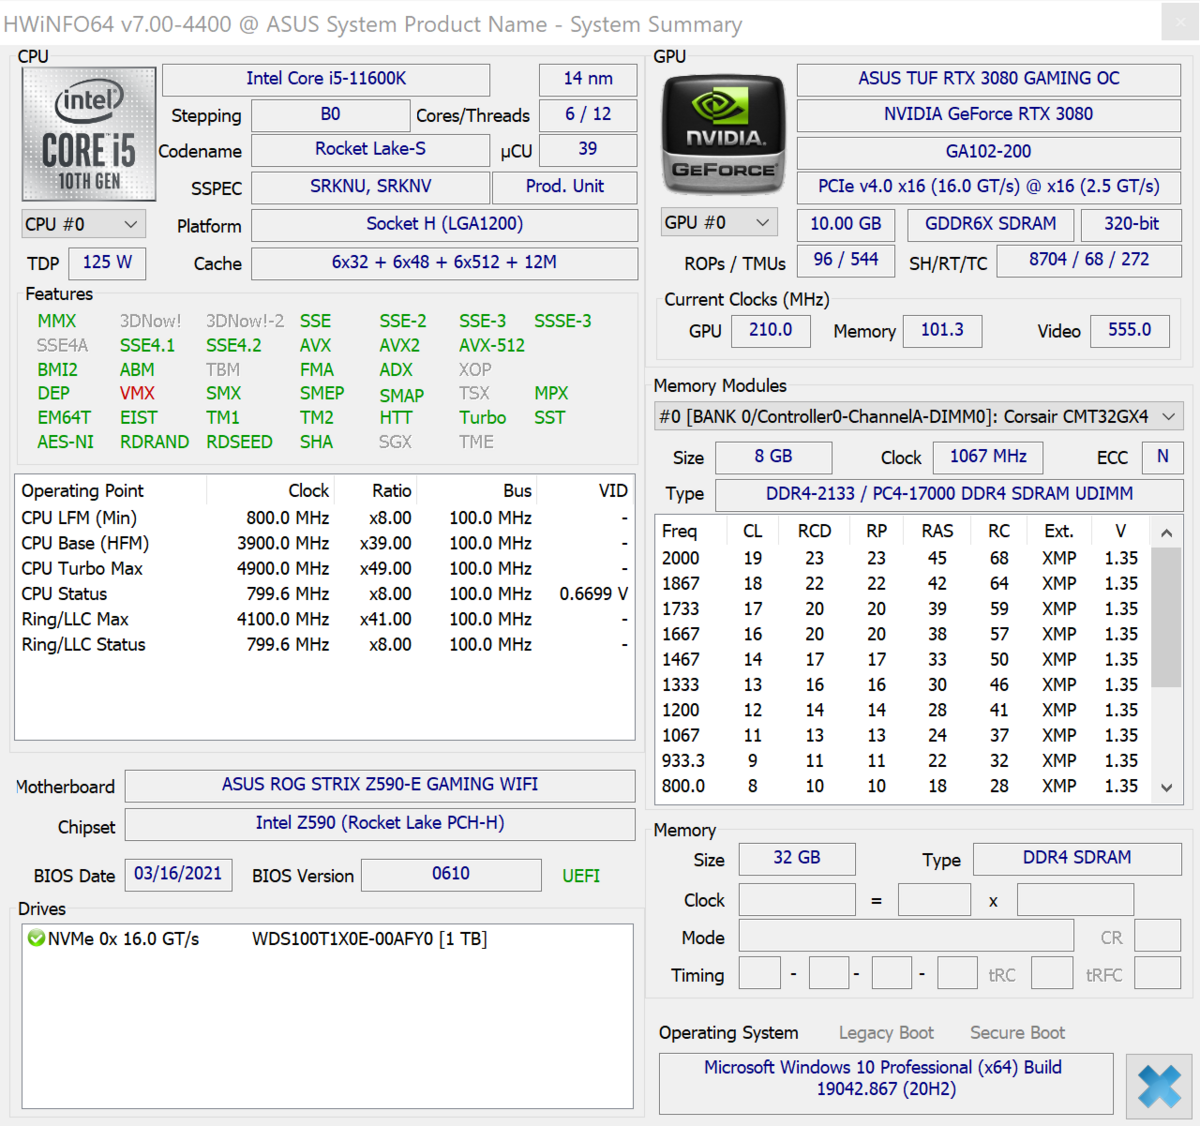This screenshot has width=1200, height=1126.
Task: Click the Secure Boot label
Action: (x=1017, y=1033)
